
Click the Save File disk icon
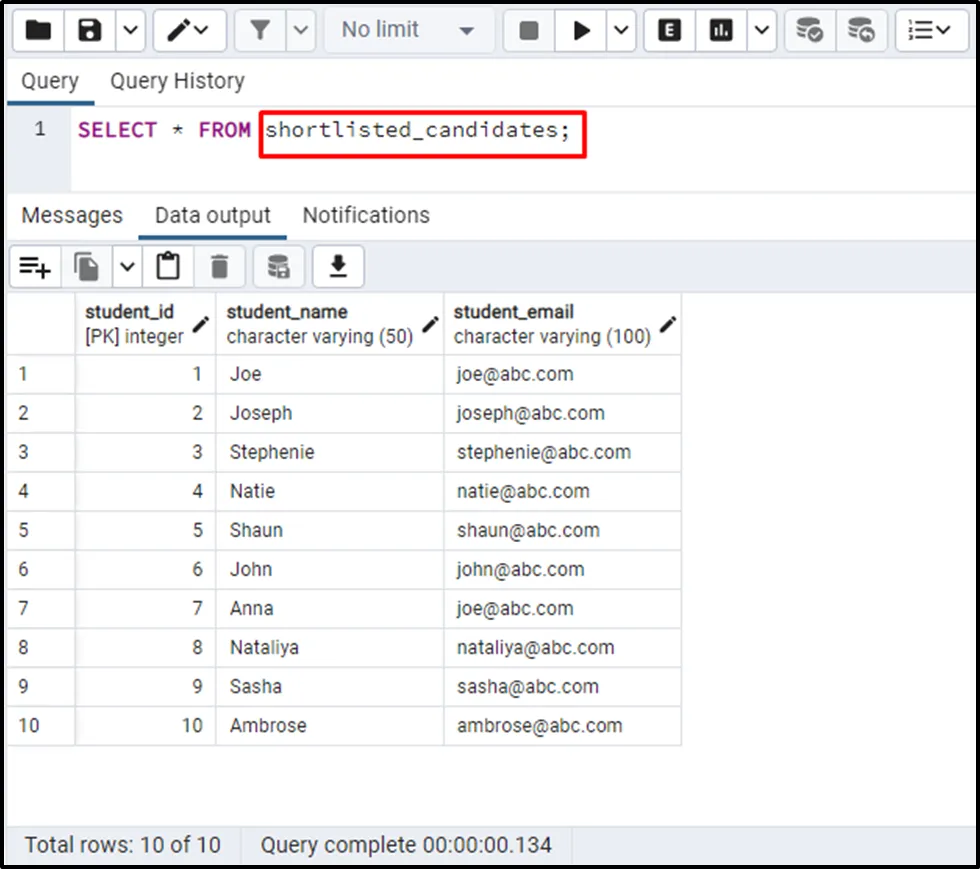(90, 31)
